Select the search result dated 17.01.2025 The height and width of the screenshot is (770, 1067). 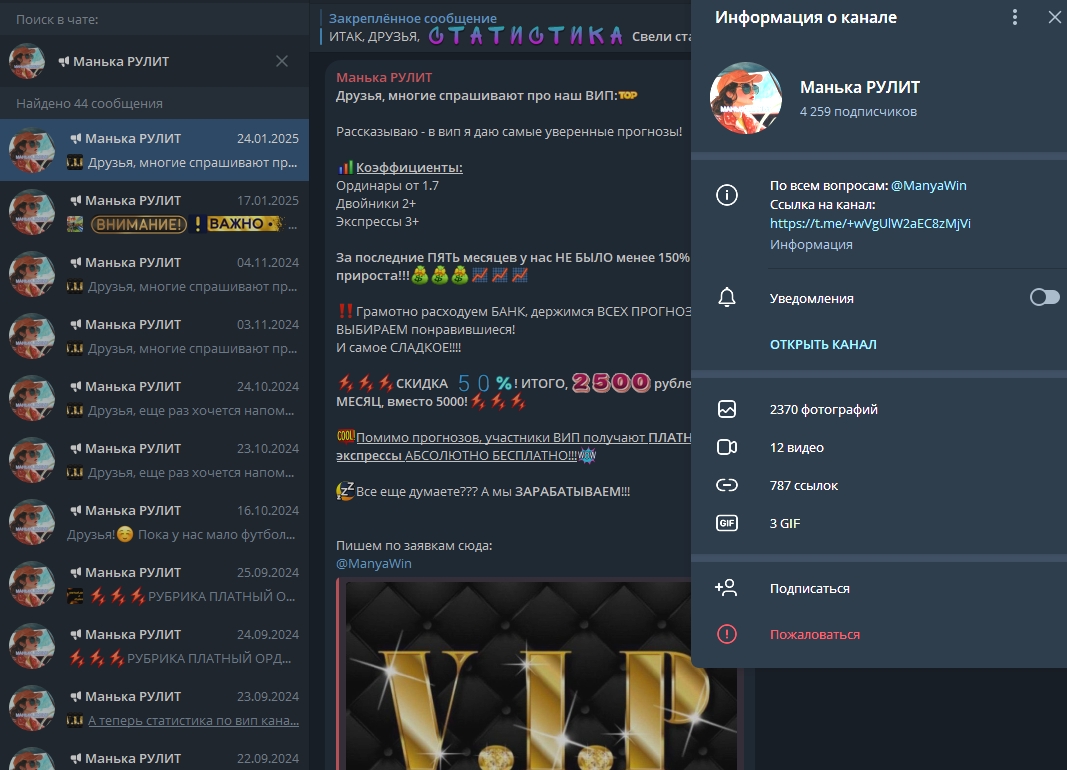[155, 212]
